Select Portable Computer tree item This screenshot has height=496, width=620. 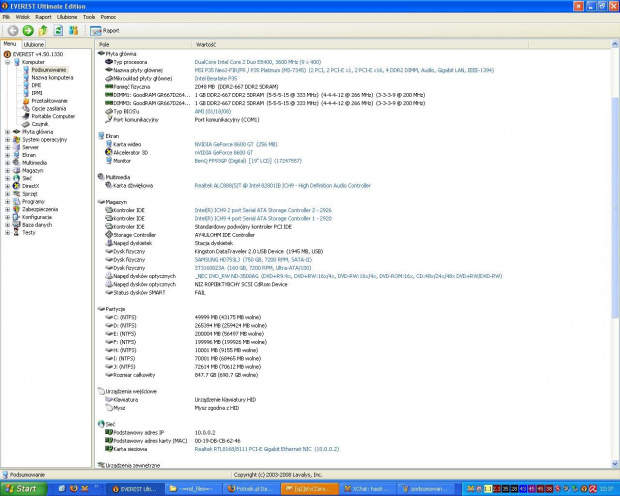click(x=53, y=116)
